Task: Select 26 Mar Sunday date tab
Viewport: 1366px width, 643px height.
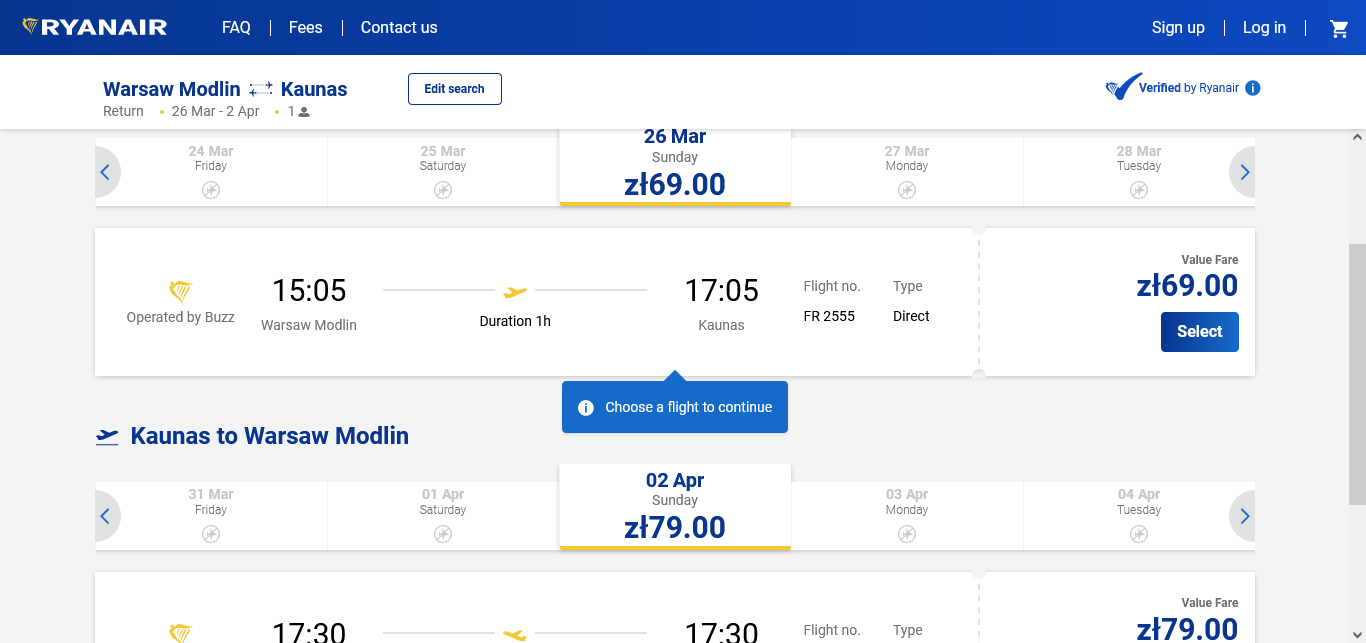Action: pyautogui.click(x=675, y=167)
